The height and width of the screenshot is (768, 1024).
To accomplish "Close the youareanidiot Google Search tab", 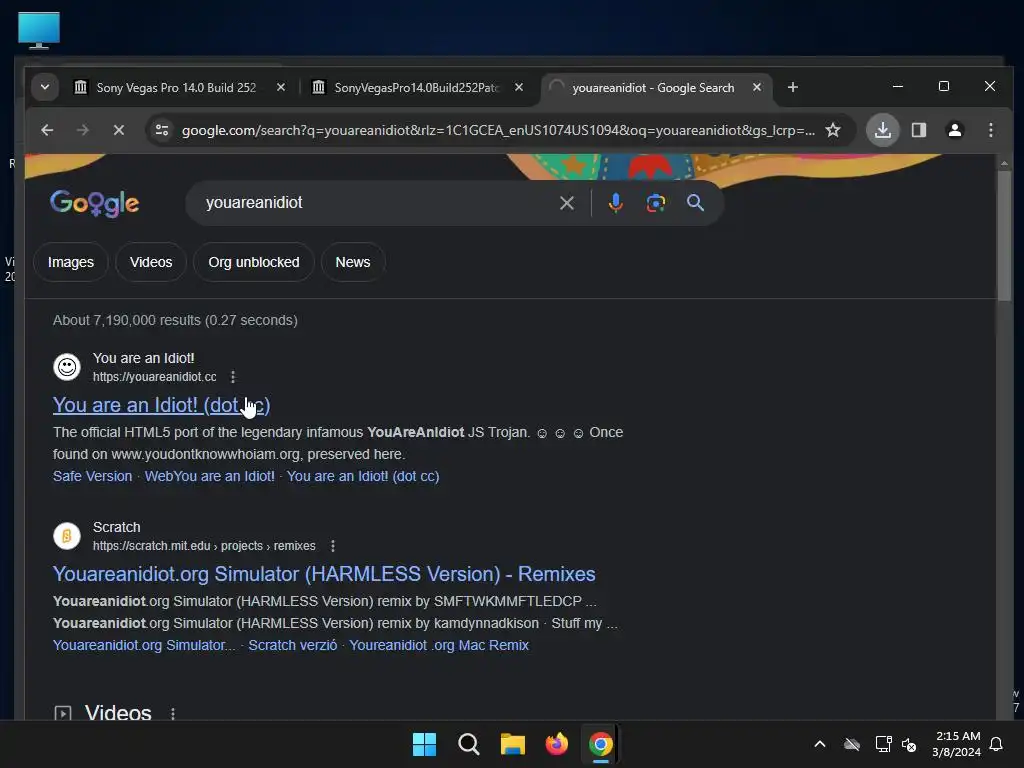I will (757, 87).
